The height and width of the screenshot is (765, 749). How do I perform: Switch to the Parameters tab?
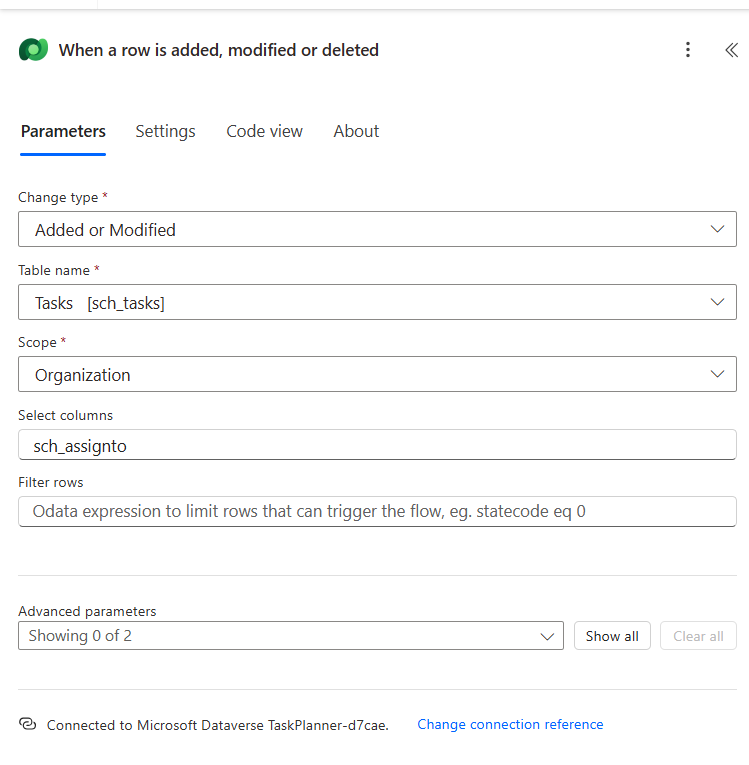63,131
